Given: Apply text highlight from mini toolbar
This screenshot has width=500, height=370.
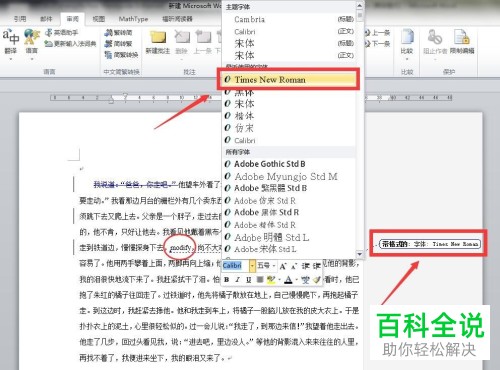Looking at the screenshot, I should [270, 280].
